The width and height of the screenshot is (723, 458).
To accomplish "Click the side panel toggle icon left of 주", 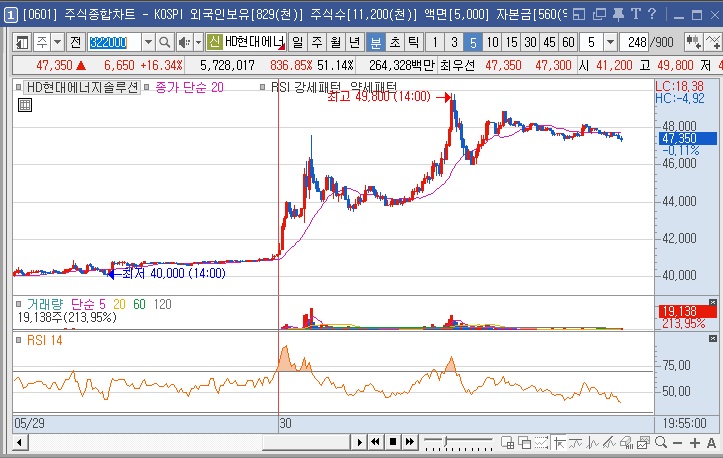I will (22, 43).
